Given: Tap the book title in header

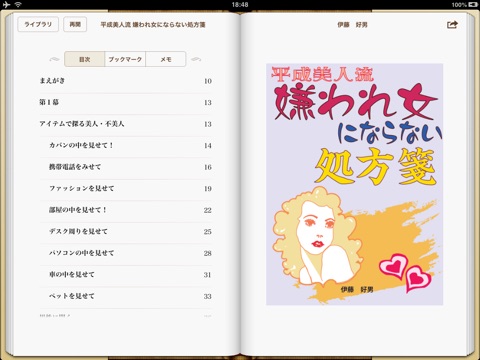Looking at the screenshot, I should 153,25.
